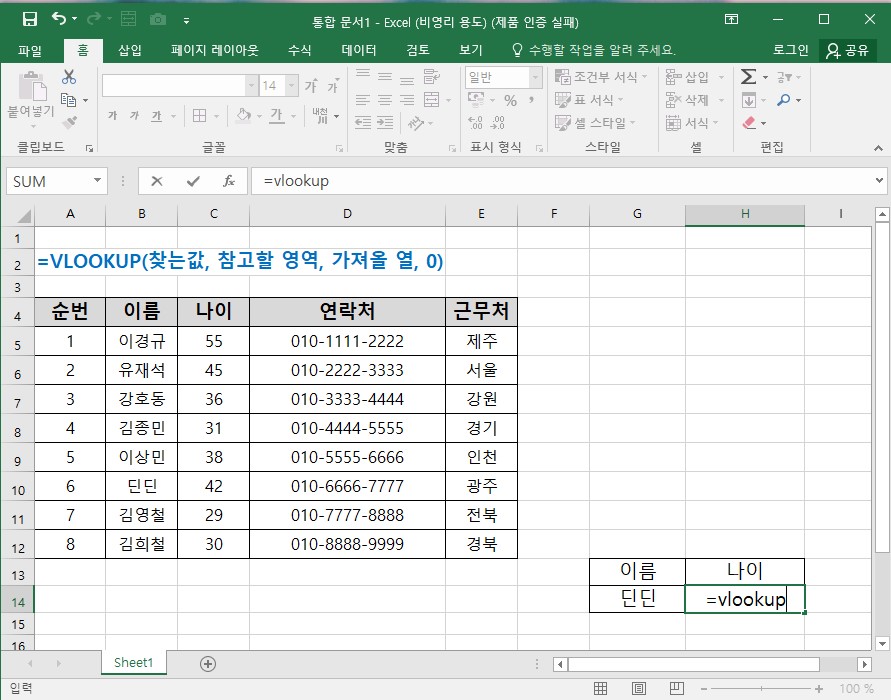Click the Paste clipboard icon
Screen dimensions: 891x700
32,86
